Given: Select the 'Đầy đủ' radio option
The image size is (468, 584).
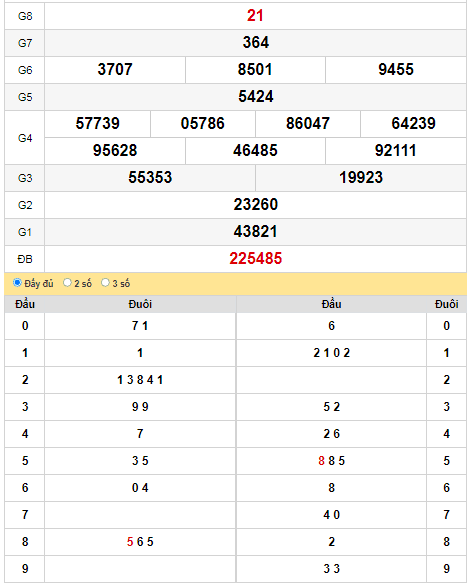Looking at the screenshot, I should [x=17, y=283].
